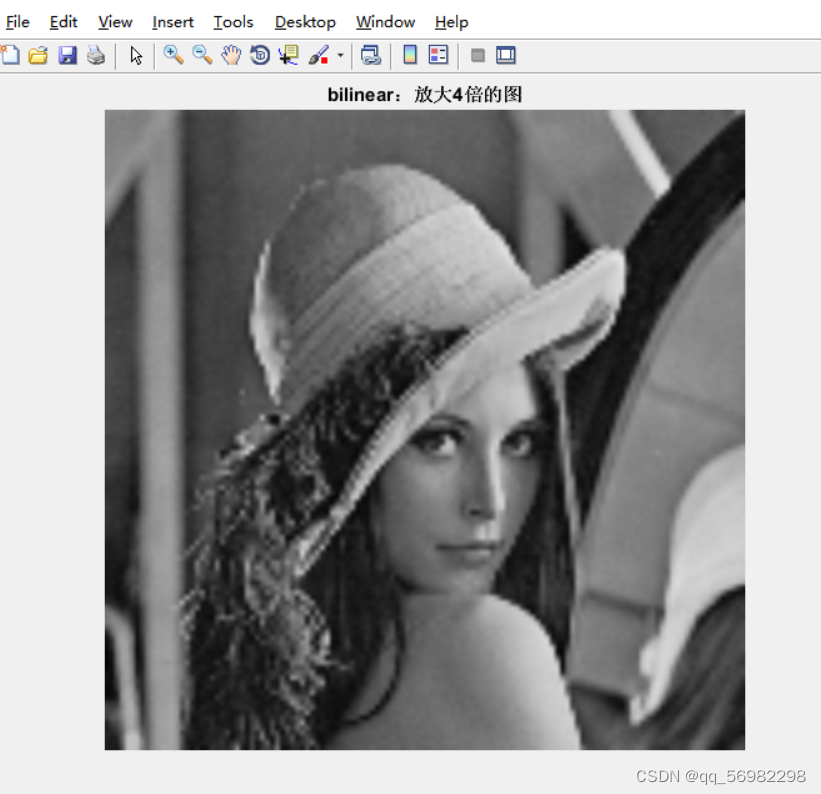Screen dimensions: 821x794
Task: Select the bilinear plot title text
Action: click(425, 95)
